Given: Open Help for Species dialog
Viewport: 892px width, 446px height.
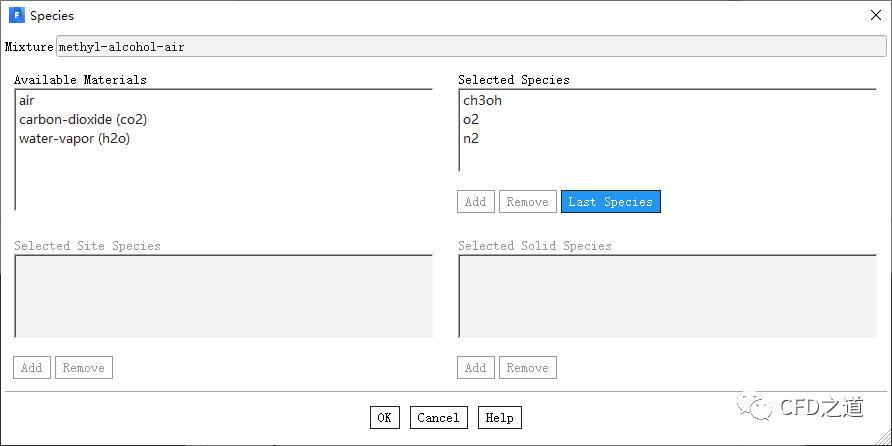Looking at the screenshot, I should 499,418.
